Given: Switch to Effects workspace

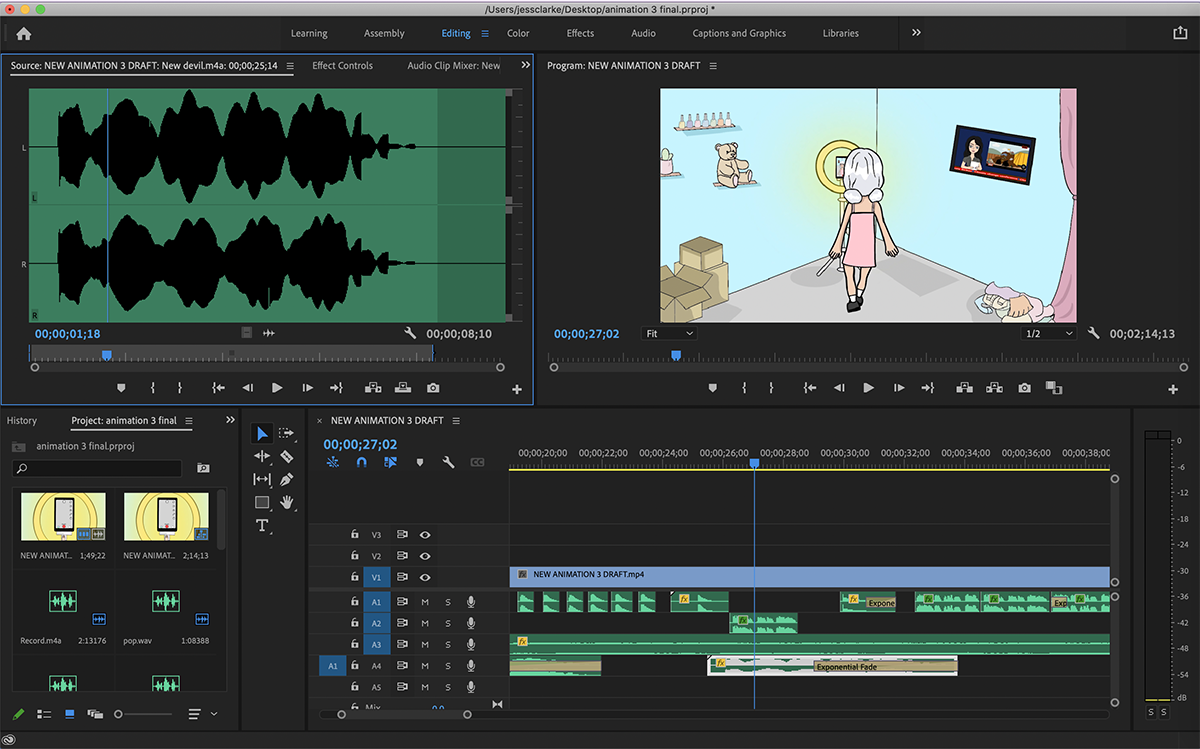Looking at the screenshot, I should [580, 33].
